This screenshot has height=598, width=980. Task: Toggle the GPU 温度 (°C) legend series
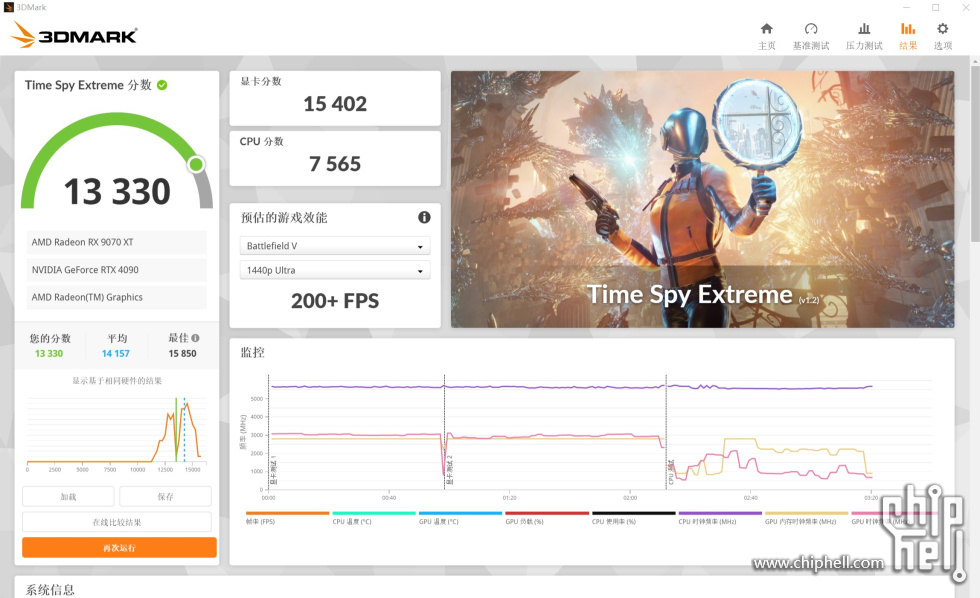[x=460, y=518]
